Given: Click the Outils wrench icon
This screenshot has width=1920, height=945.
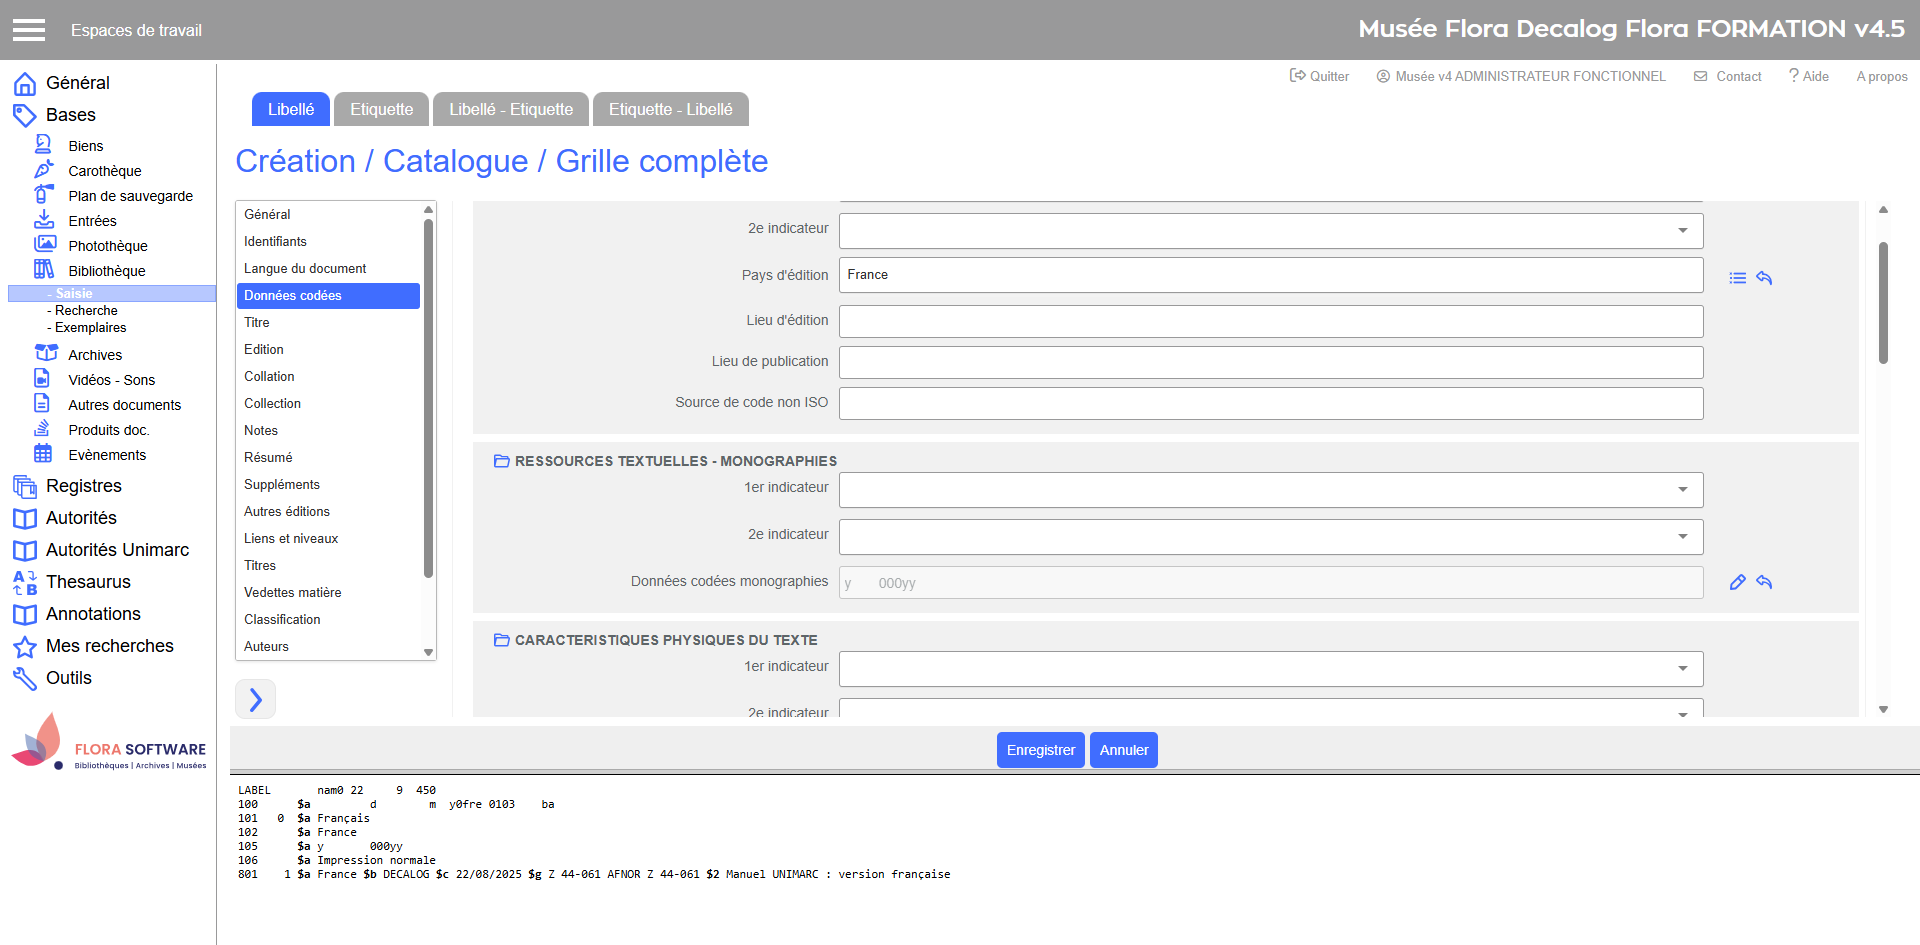Looking at the screenshot, I should (25, 679).
